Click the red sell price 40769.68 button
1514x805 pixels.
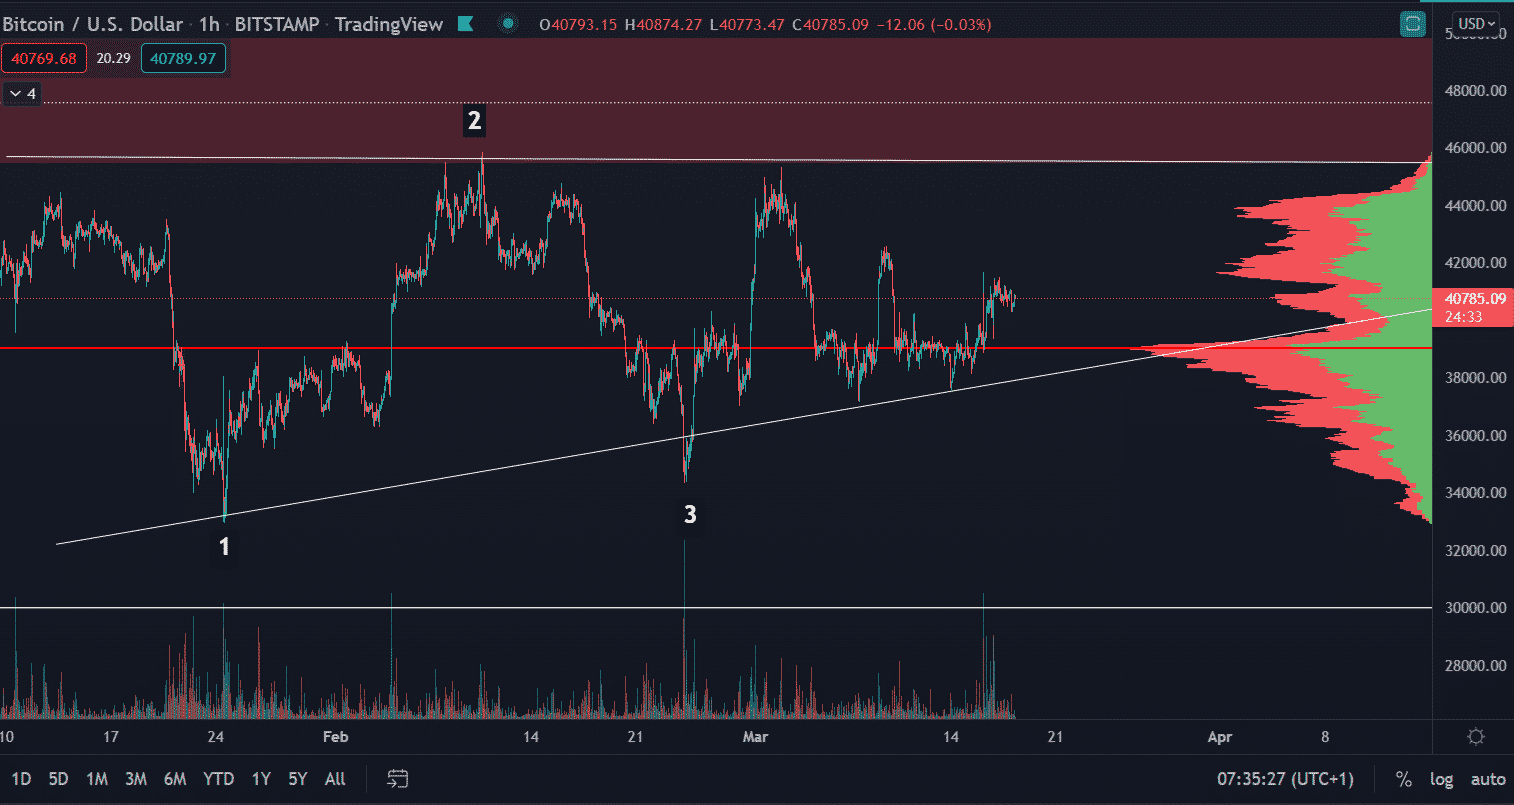click(x=44, y=59)
